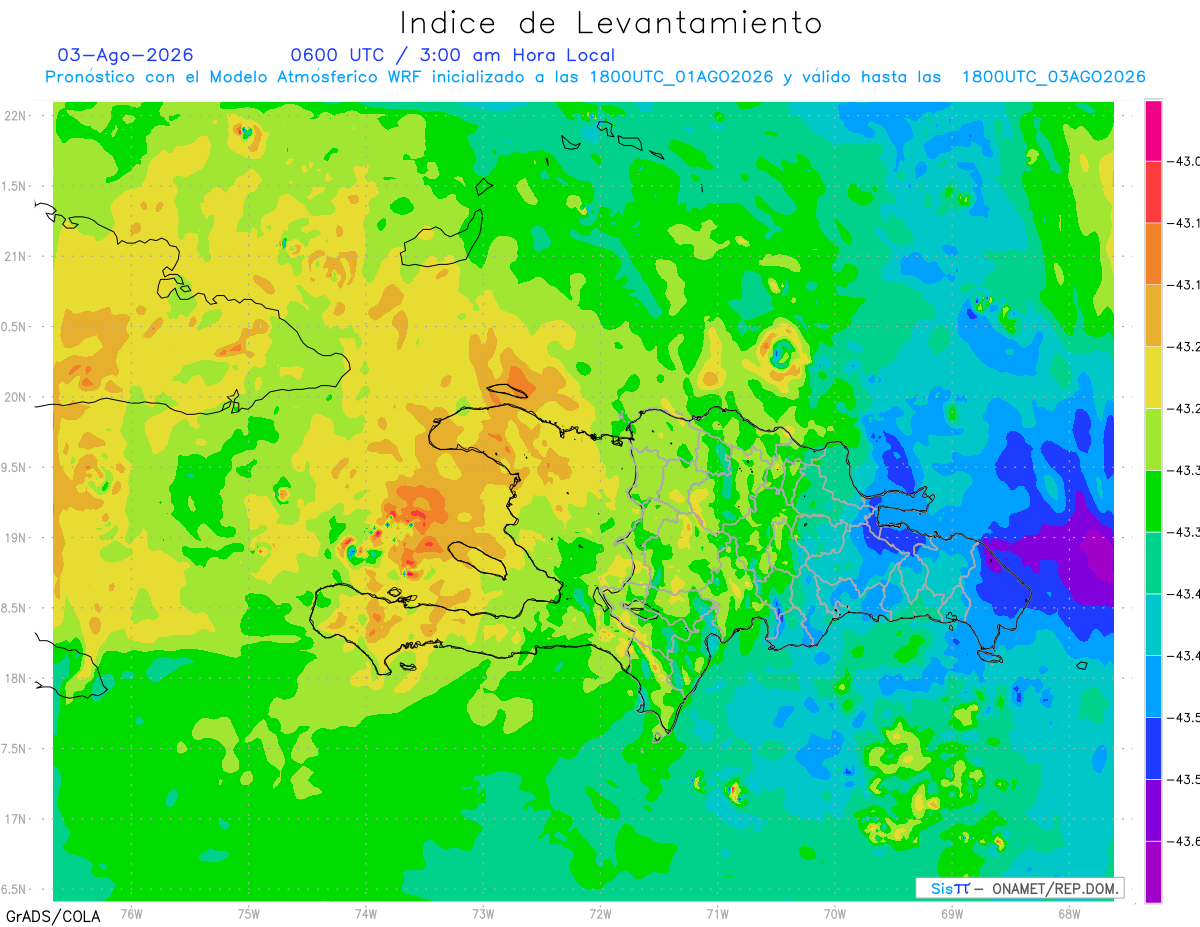Click the magenta swatch on the color scale
The height and width of the screenshot is (927, 1200).
1153,131
